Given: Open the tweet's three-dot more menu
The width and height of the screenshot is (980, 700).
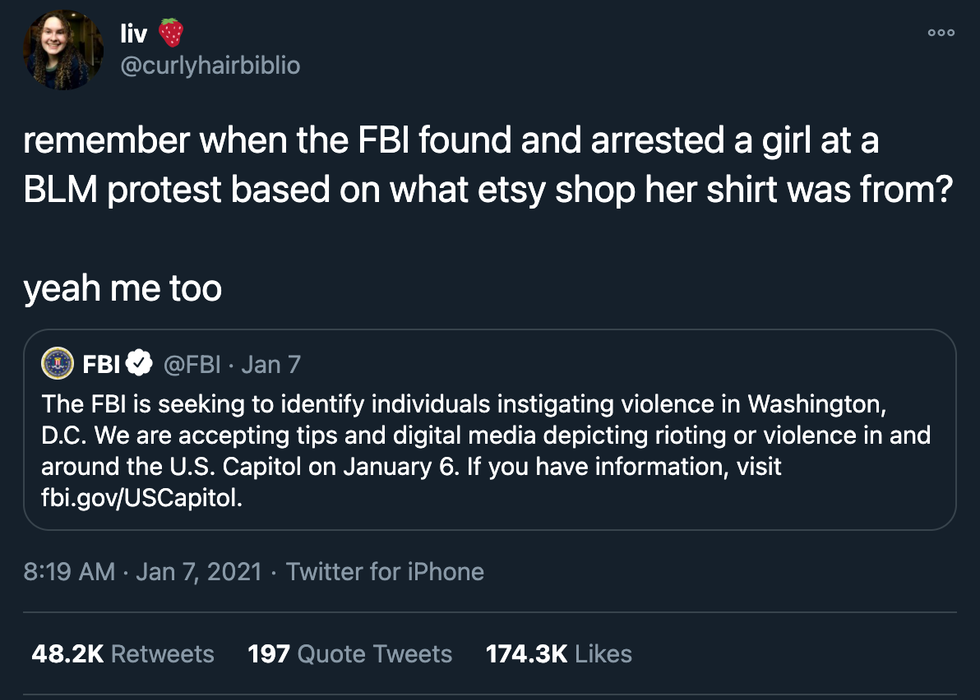Looking at the screenshot, I should click(x=940, y=32).
